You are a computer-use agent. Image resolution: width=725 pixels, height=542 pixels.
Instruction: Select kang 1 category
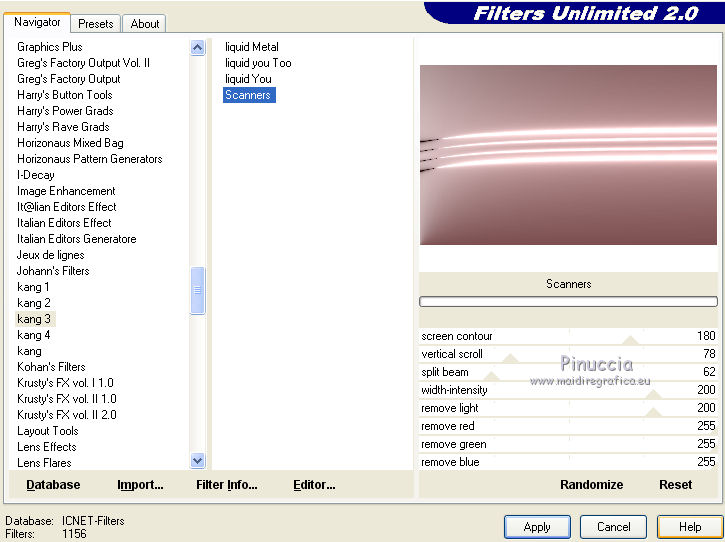[x=33, y=287]
